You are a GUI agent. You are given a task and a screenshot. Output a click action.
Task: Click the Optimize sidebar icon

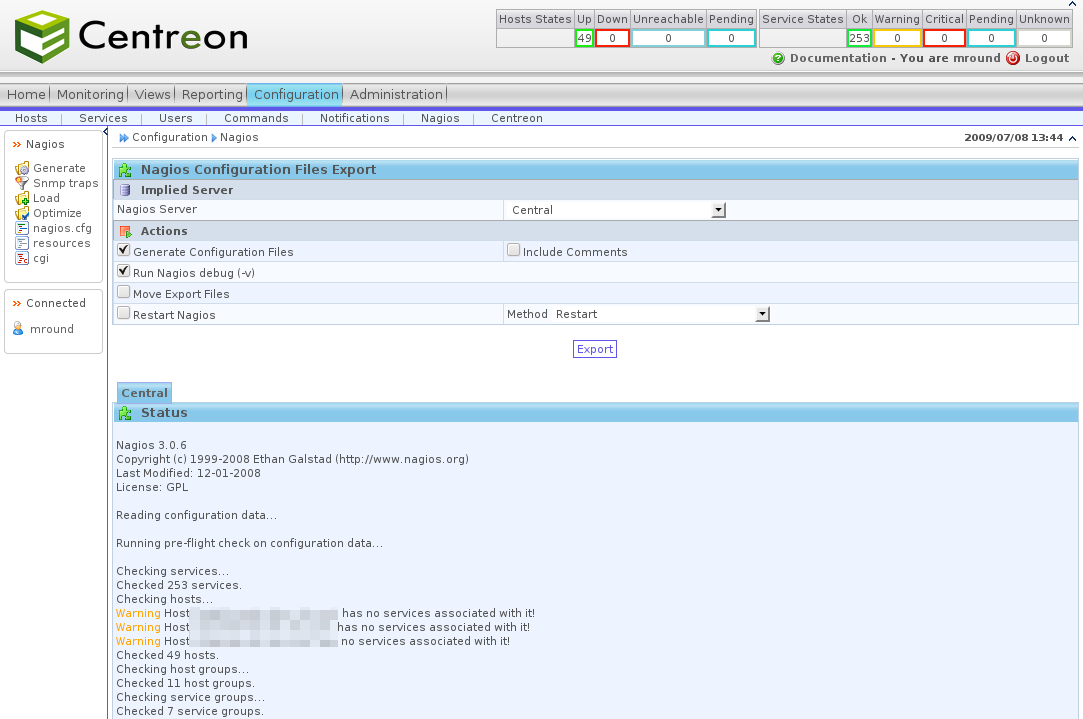click(22, 213)
